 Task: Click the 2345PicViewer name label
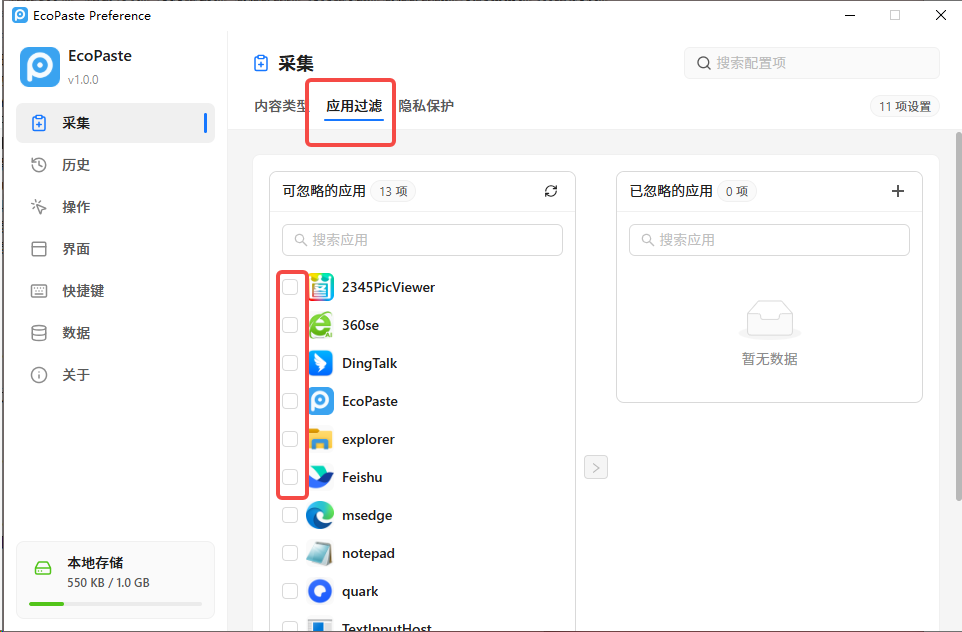(x=388, y=287)
